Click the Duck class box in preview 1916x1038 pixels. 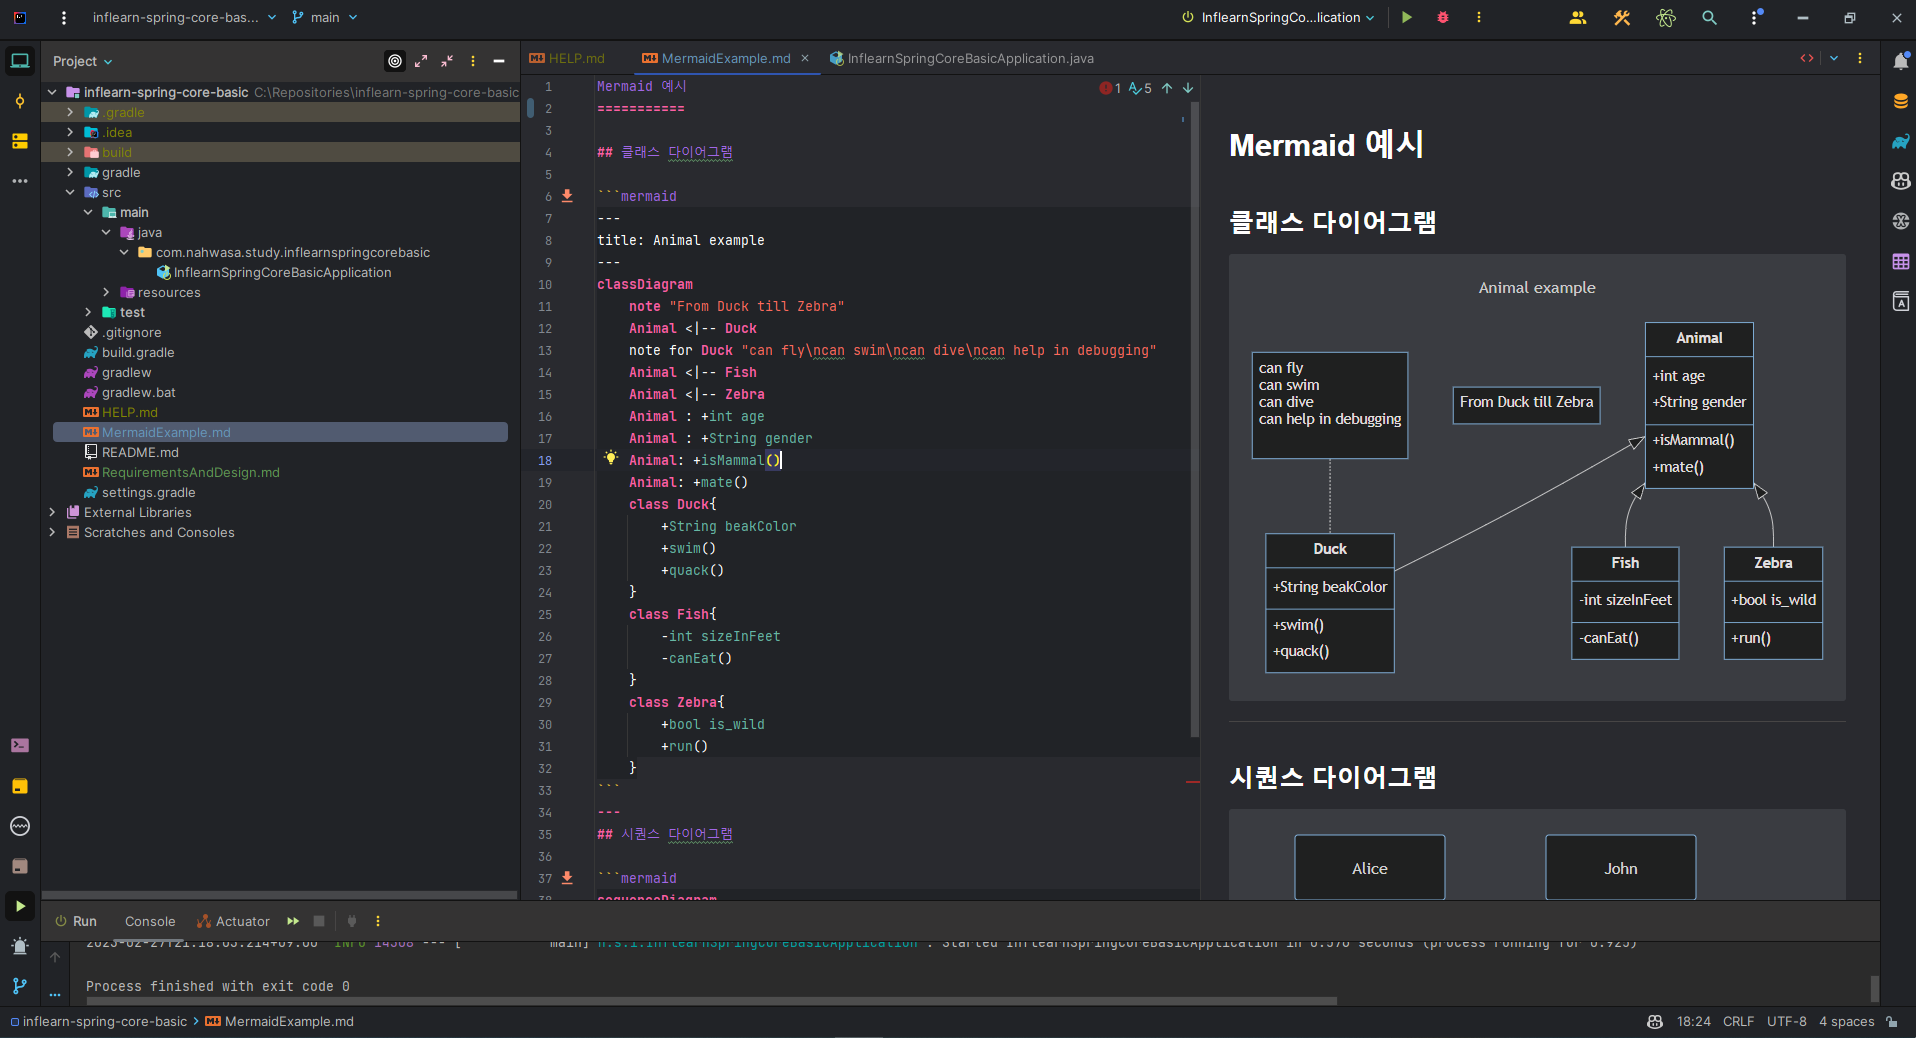coord(1330,602)
